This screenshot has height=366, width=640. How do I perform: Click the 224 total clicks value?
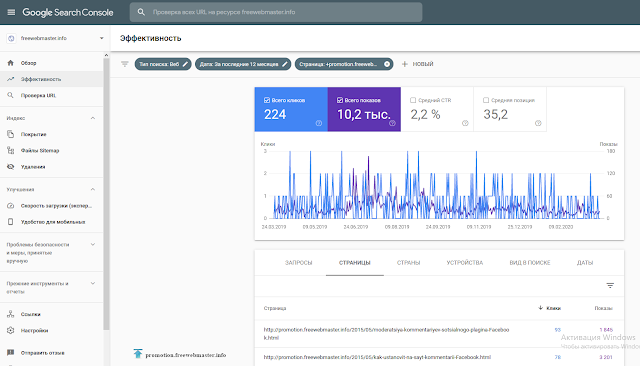coord(275,115)
